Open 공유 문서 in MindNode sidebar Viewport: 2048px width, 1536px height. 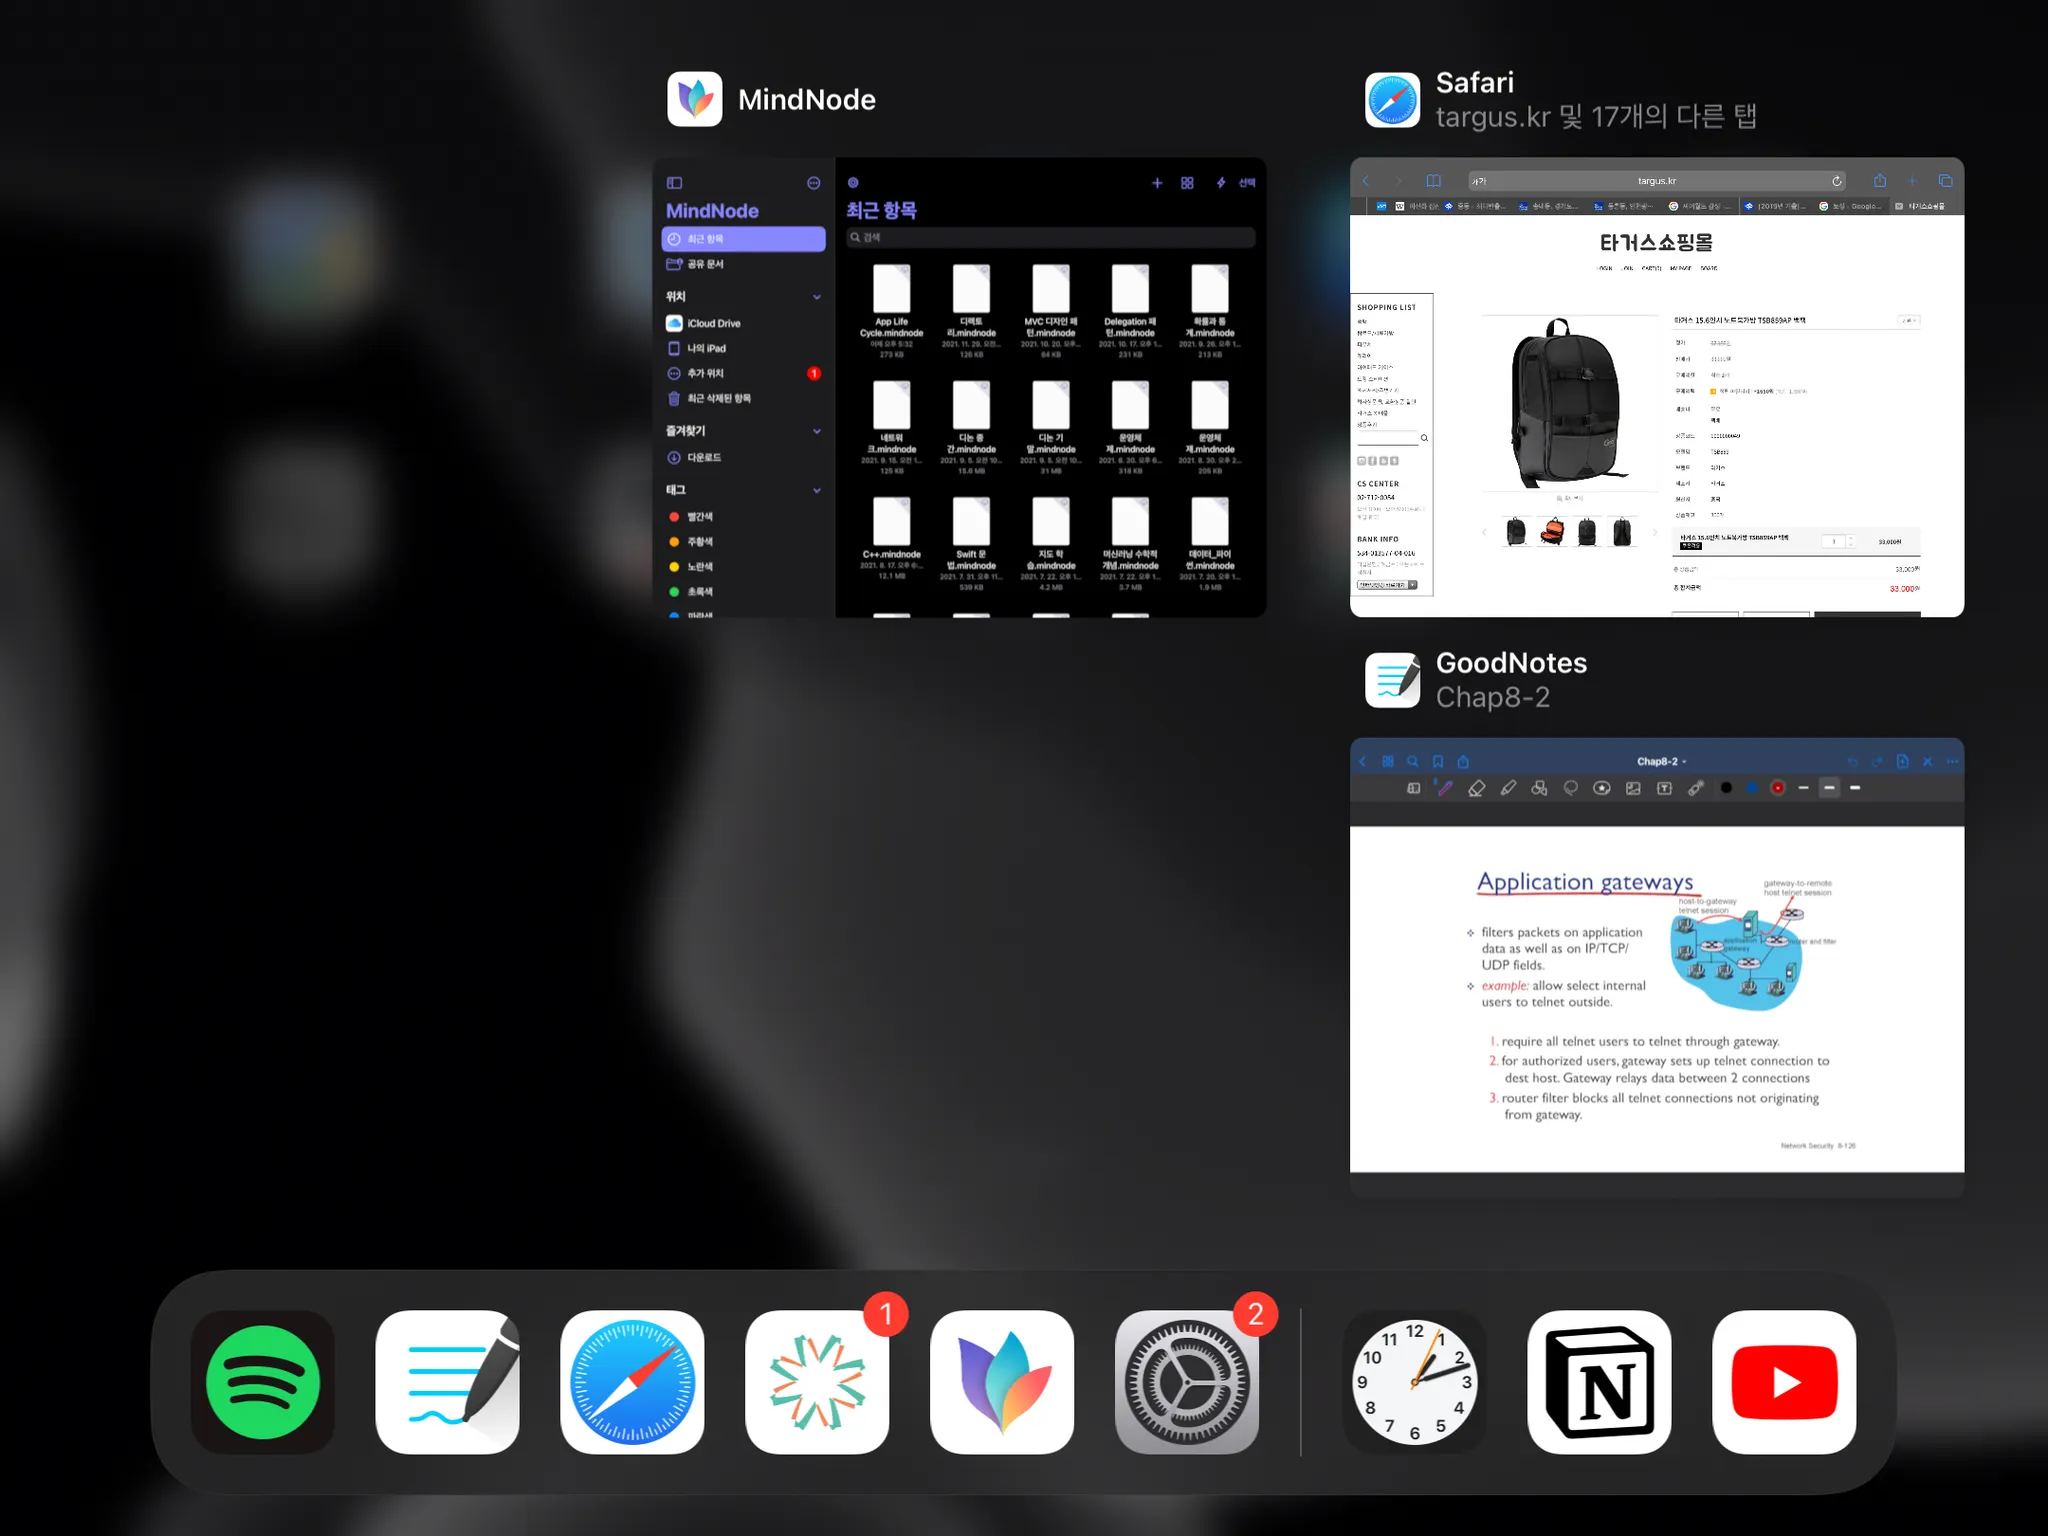pyautogui.click(x=704, y=264)
